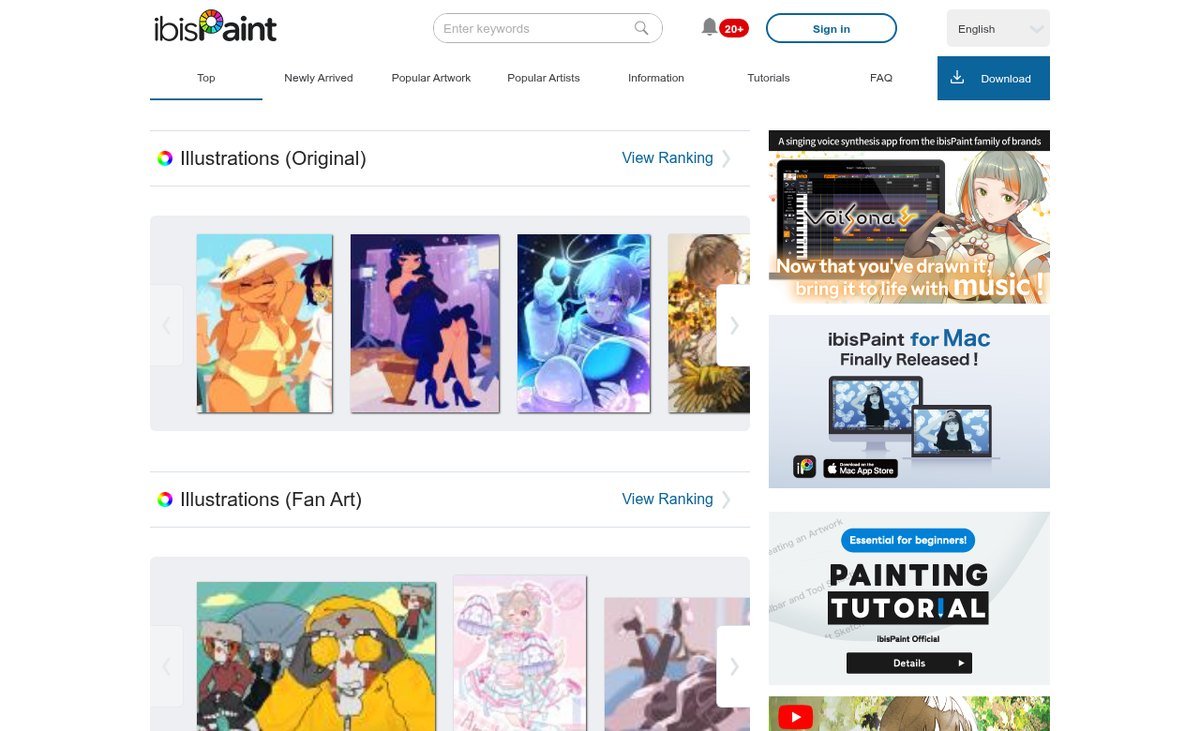This screenshot has height=731, width=1200.
Task: Open the pink frilly dress fan art
Action: click(520, 653)
